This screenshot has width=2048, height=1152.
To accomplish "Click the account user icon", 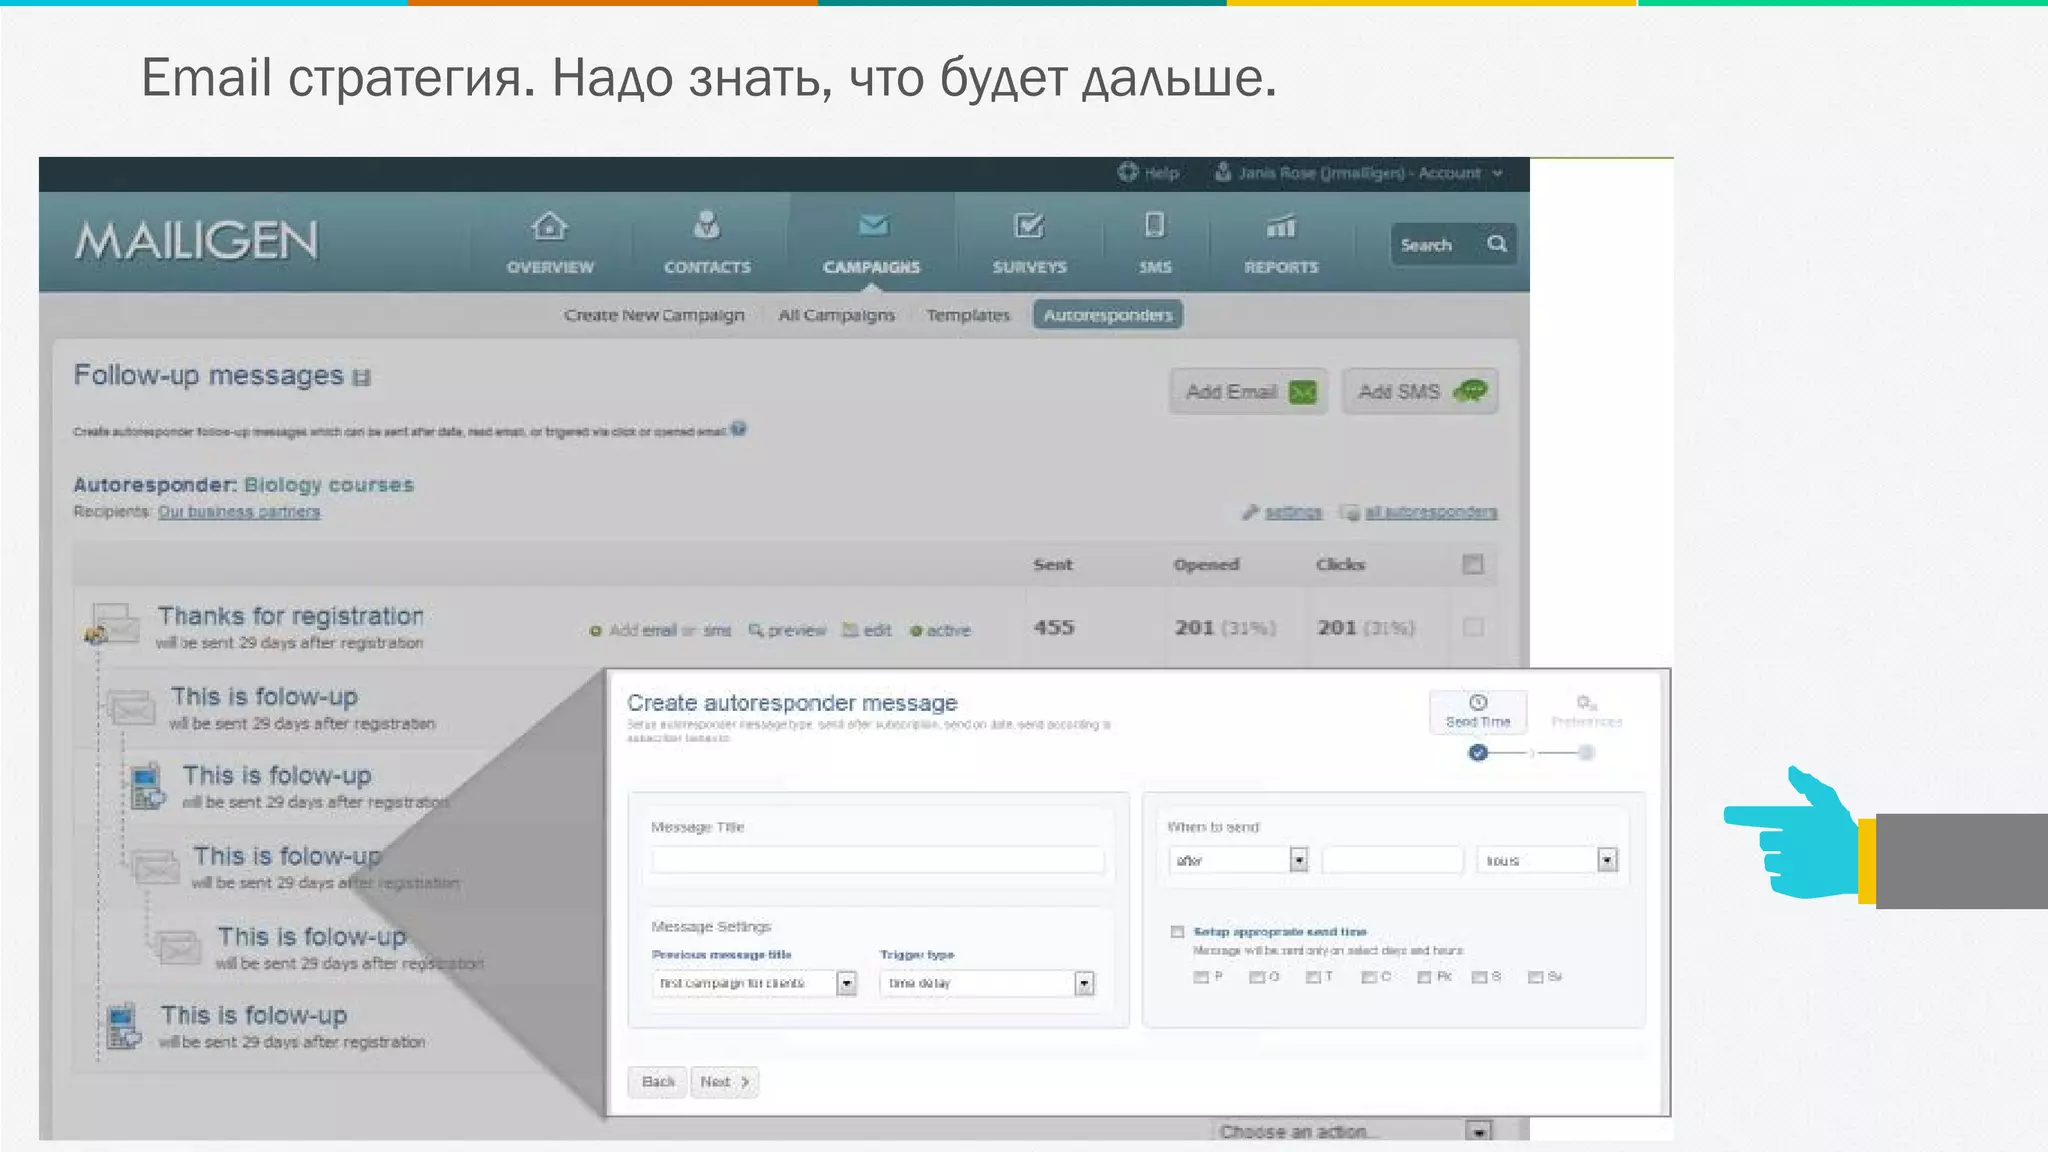I will point(1222,172).
